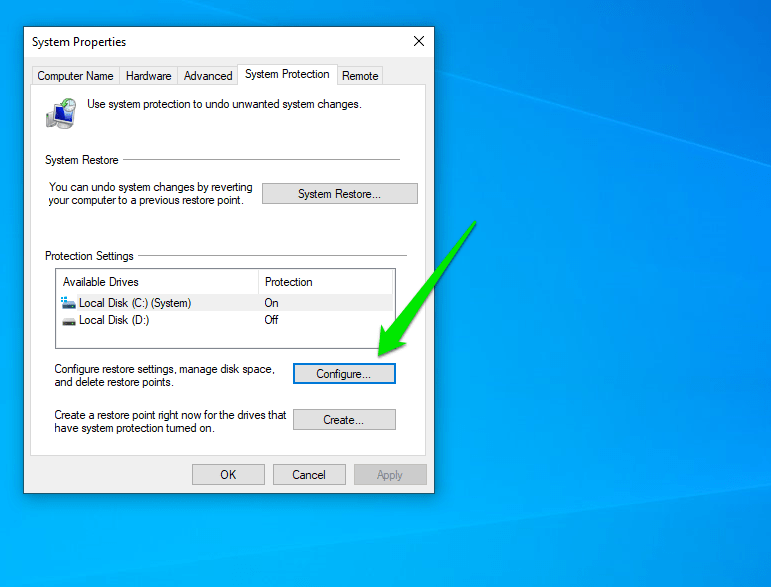Click the system protection computer shield icon
771x587 pixels.
point(61,113)
